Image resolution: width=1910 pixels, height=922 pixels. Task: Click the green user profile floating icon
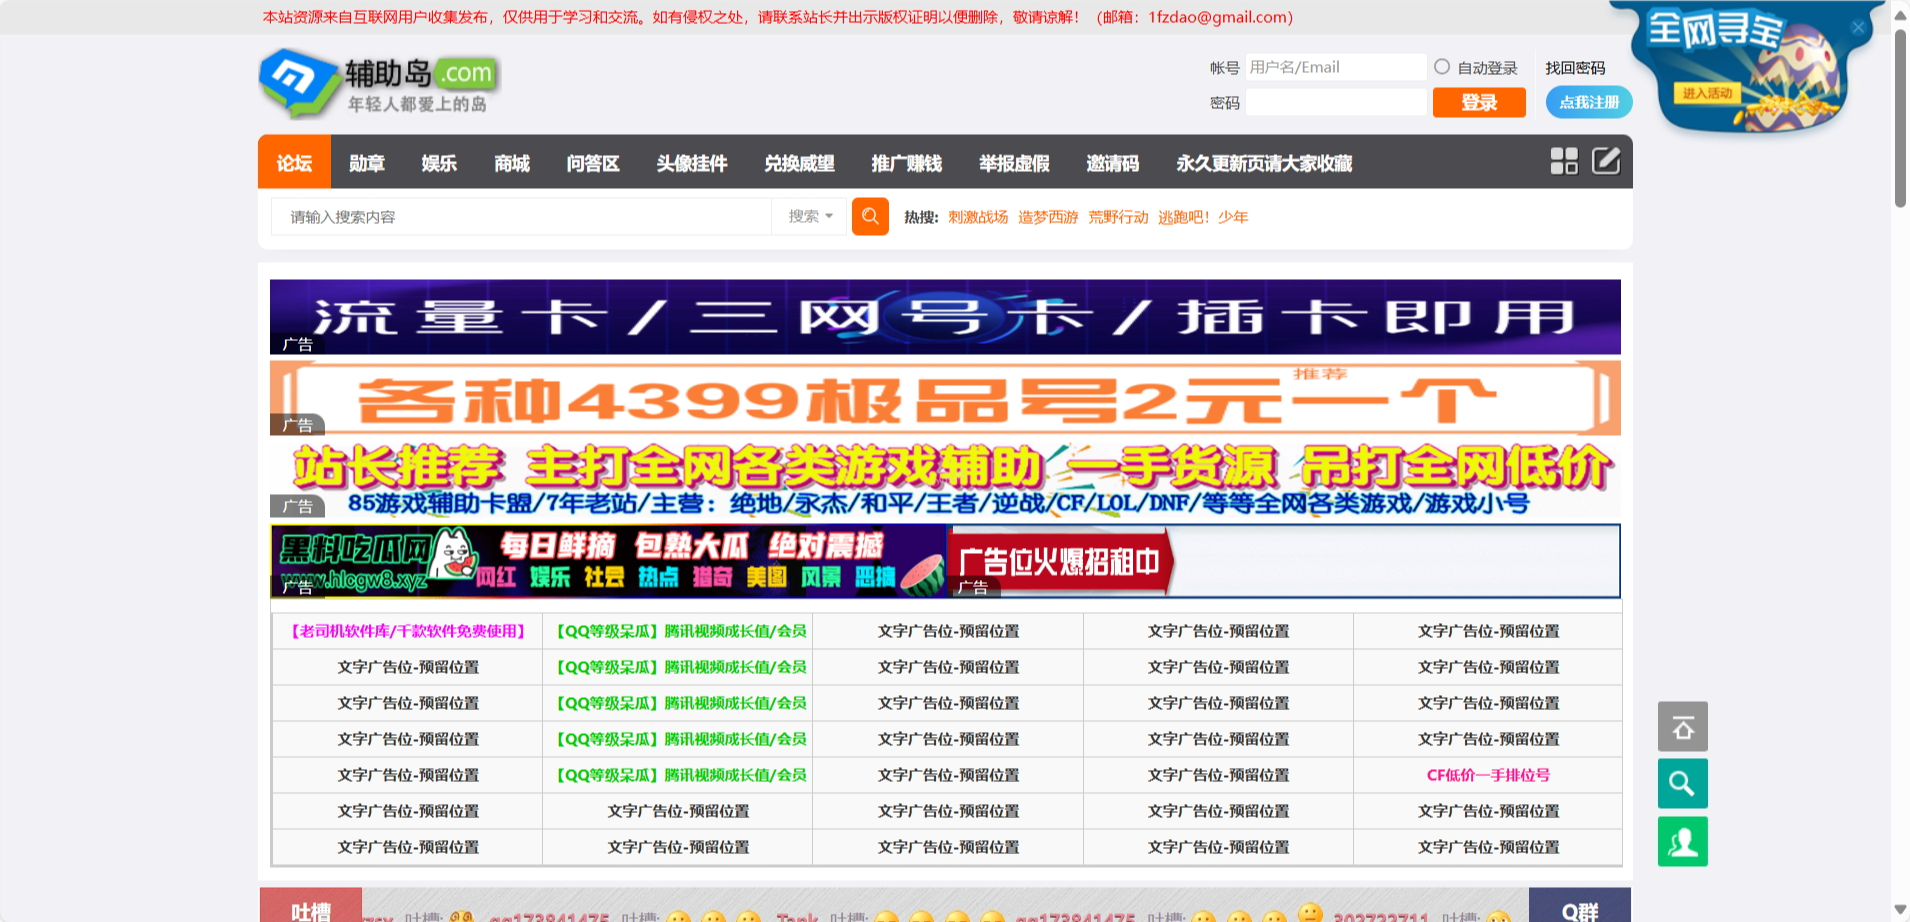(1682, 842)
